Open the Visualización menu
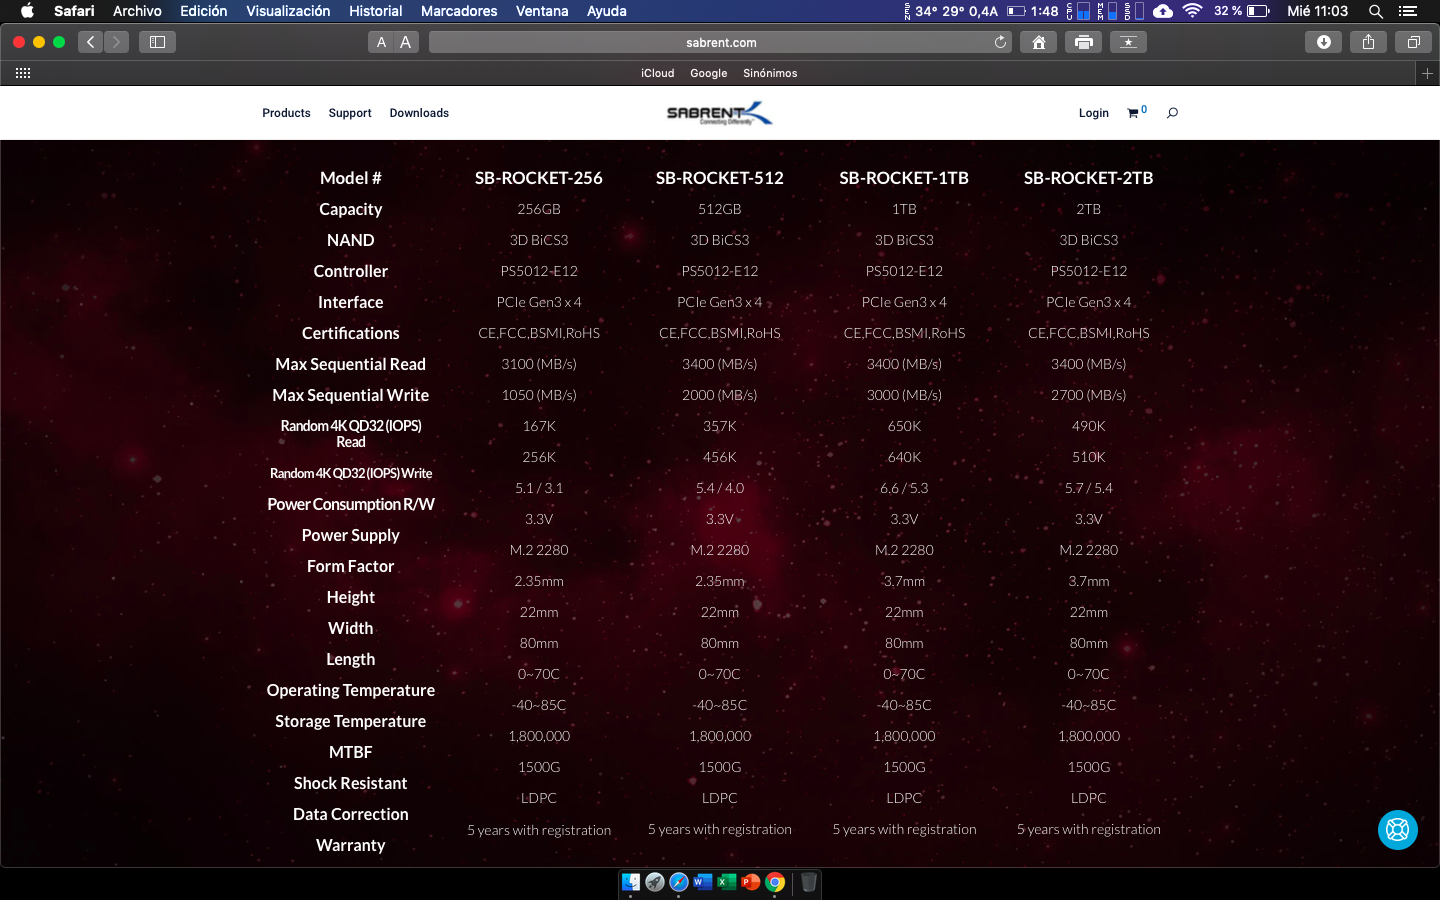1440x900 pixels. pos(288,11)
